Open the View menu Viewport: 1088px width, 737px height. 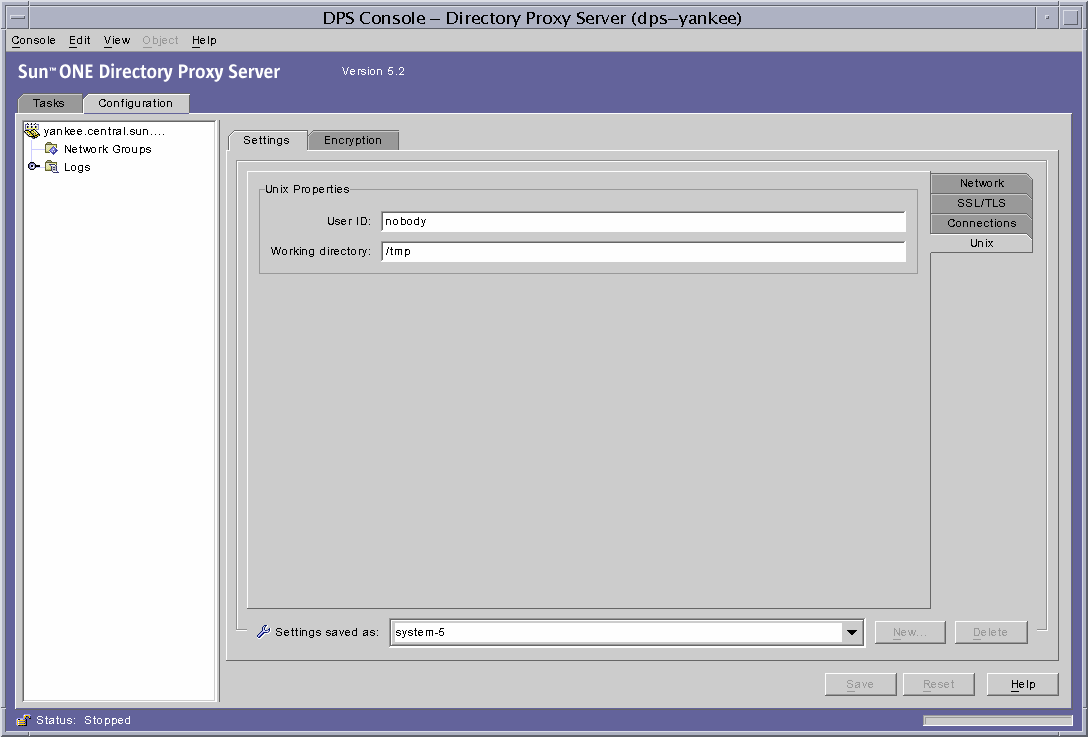point(116,40)
